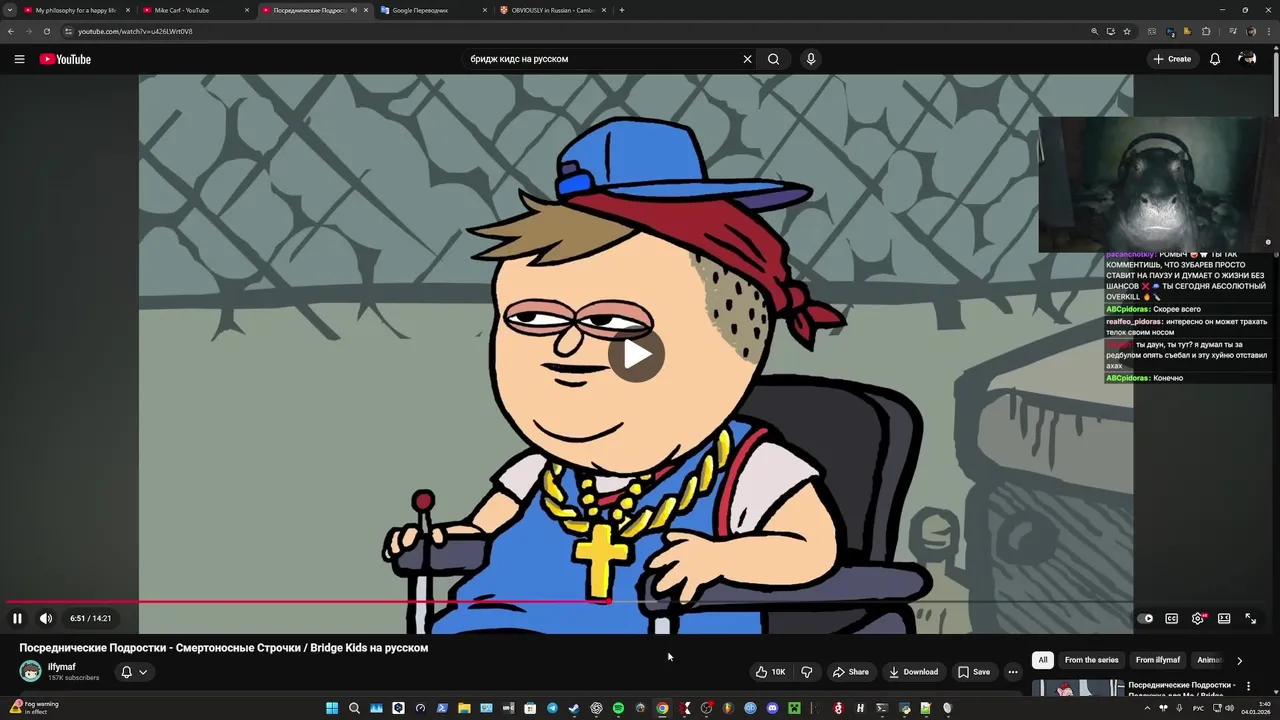Screen dimensions: 1280x720
Task: Share the video
Action: coord(851,672)
